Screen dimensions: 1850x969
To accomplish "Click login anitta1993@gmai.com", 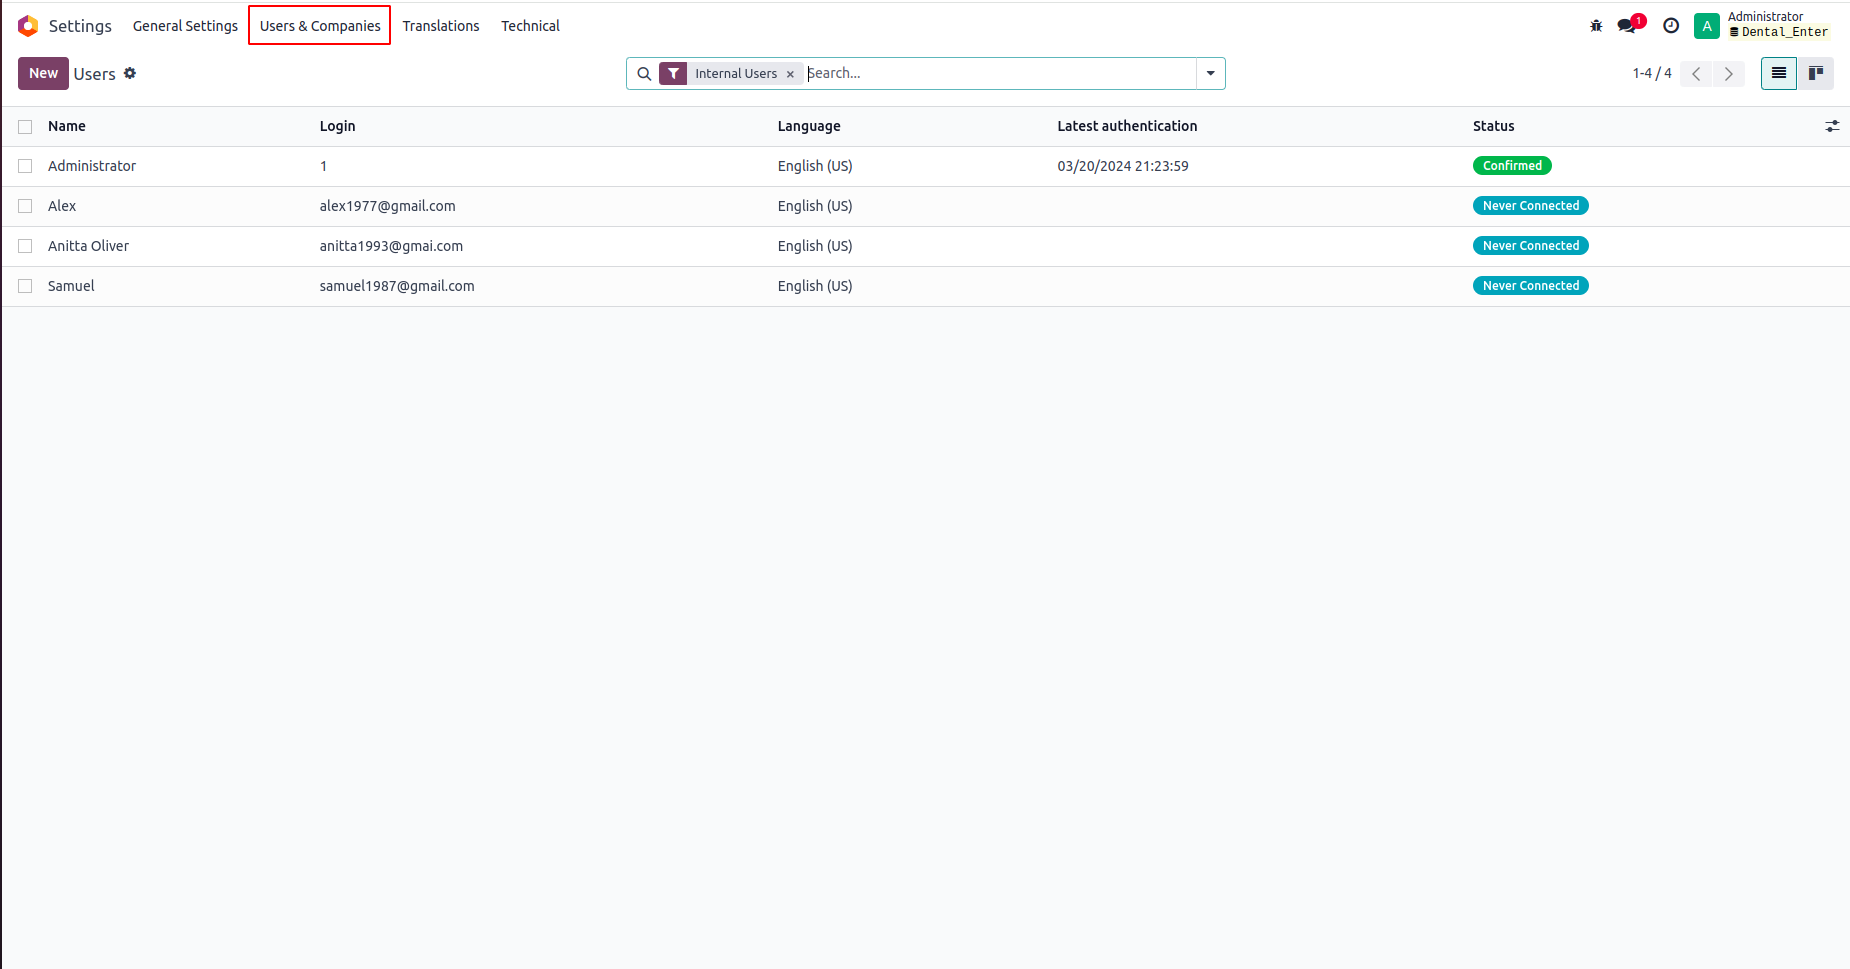I will (x=391, y=246).
